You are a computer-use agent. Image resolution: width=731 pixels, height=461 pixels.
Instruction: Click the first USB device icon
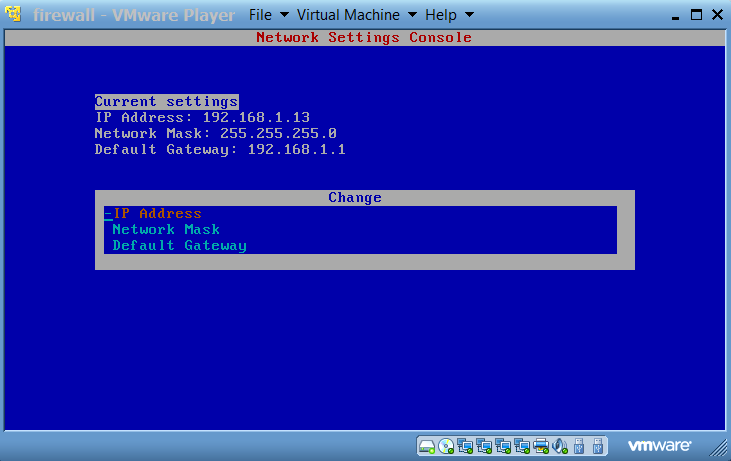coord(580,445)
